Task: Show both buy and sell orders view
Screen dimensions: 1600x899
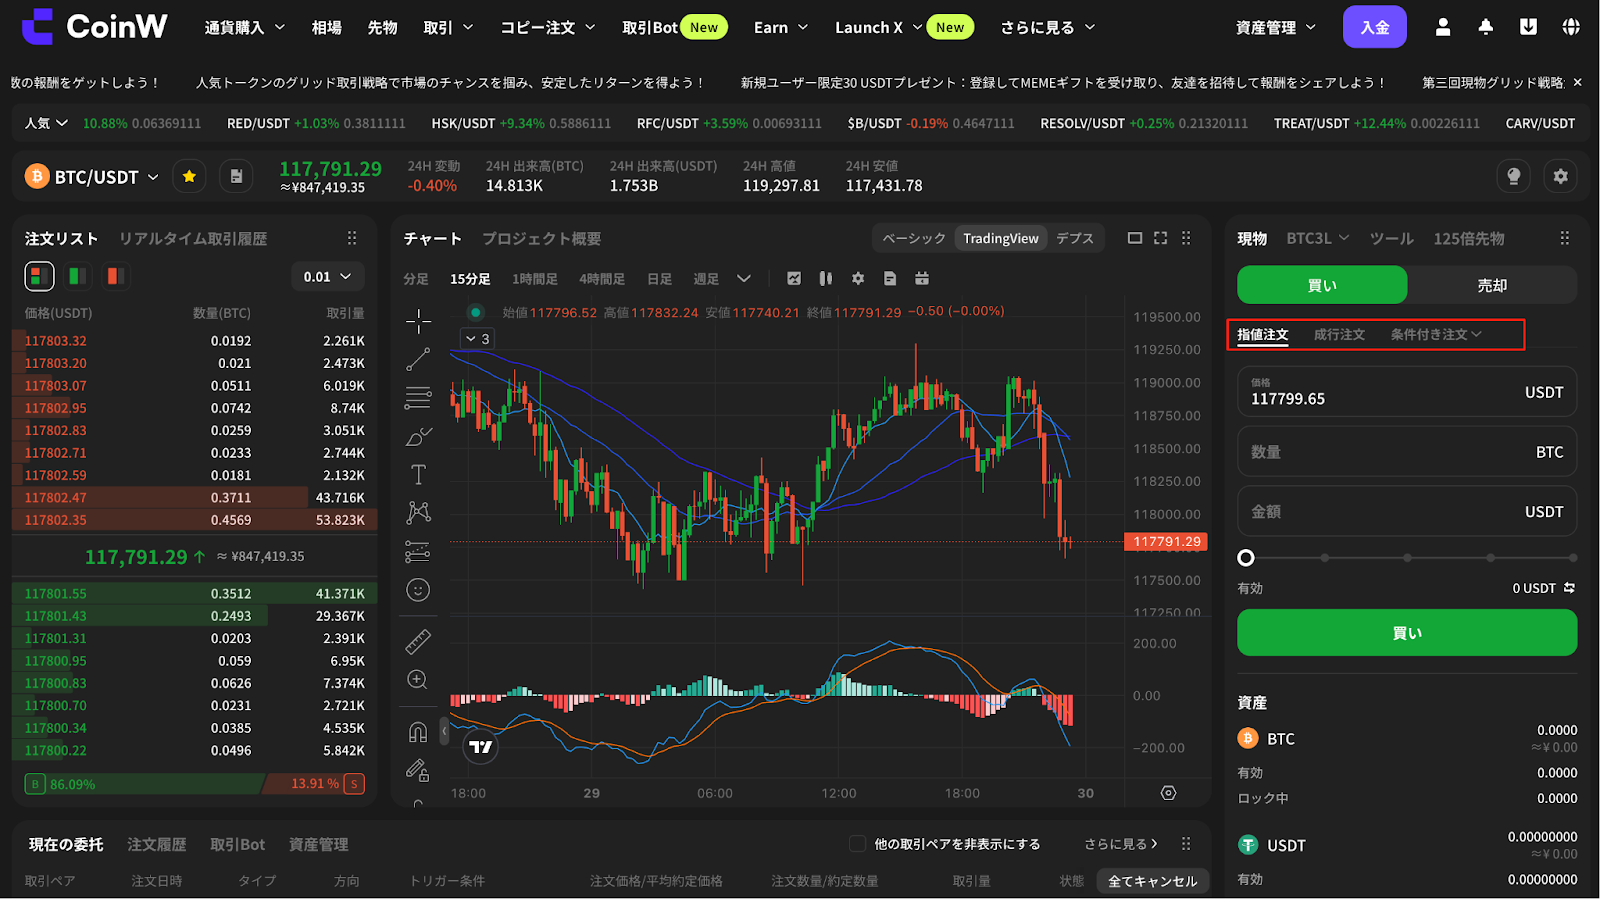Action: [39, 275]
